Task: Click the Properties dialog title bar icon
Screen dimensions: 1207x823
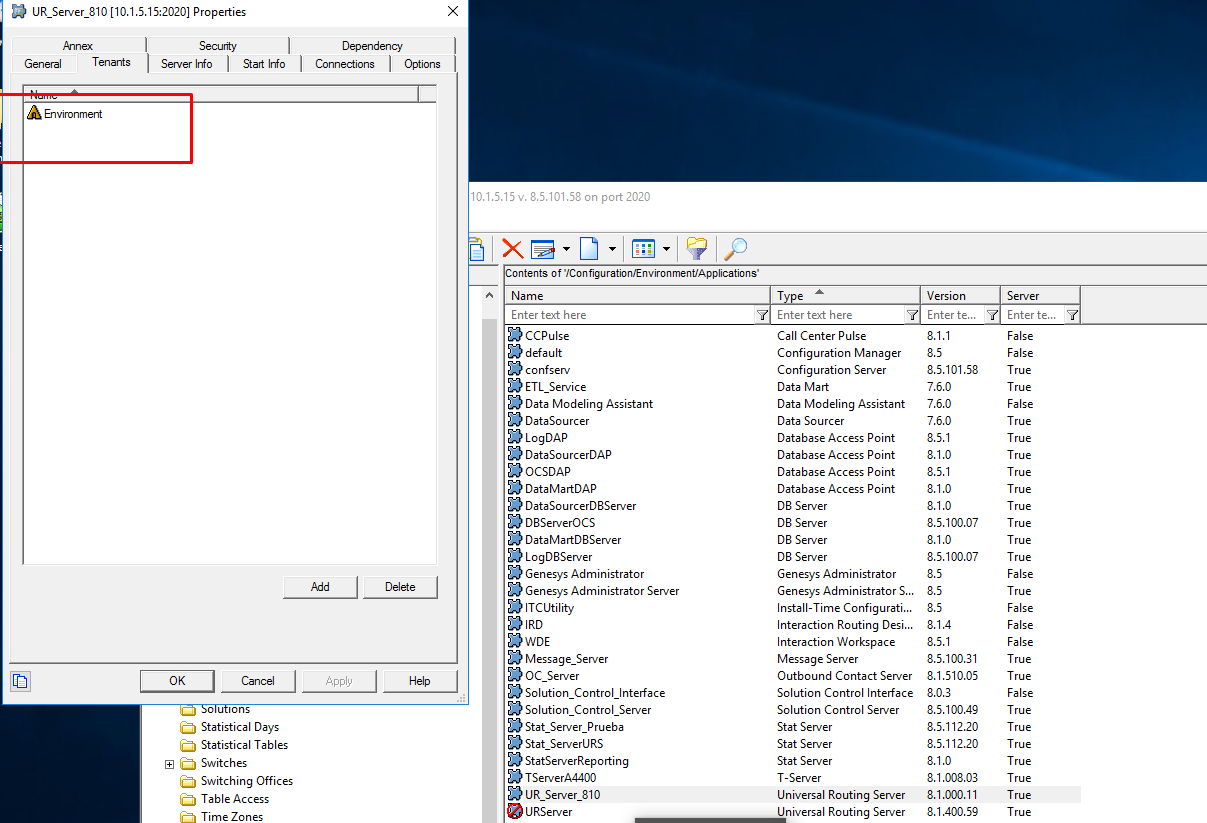Action: tap(18, 12)
